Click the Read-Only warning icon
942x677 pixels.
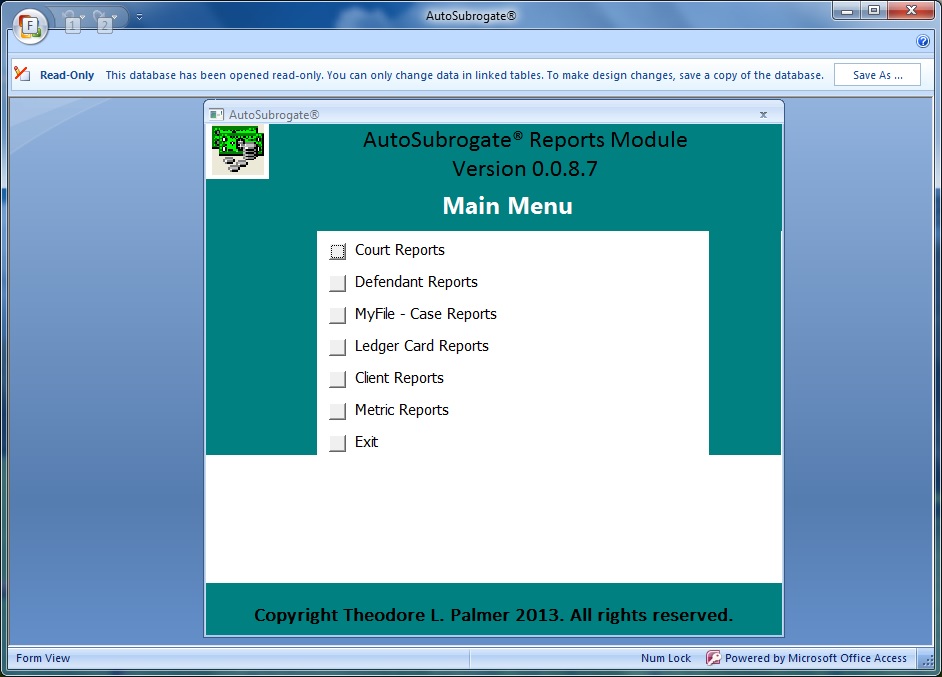[22, 74]
